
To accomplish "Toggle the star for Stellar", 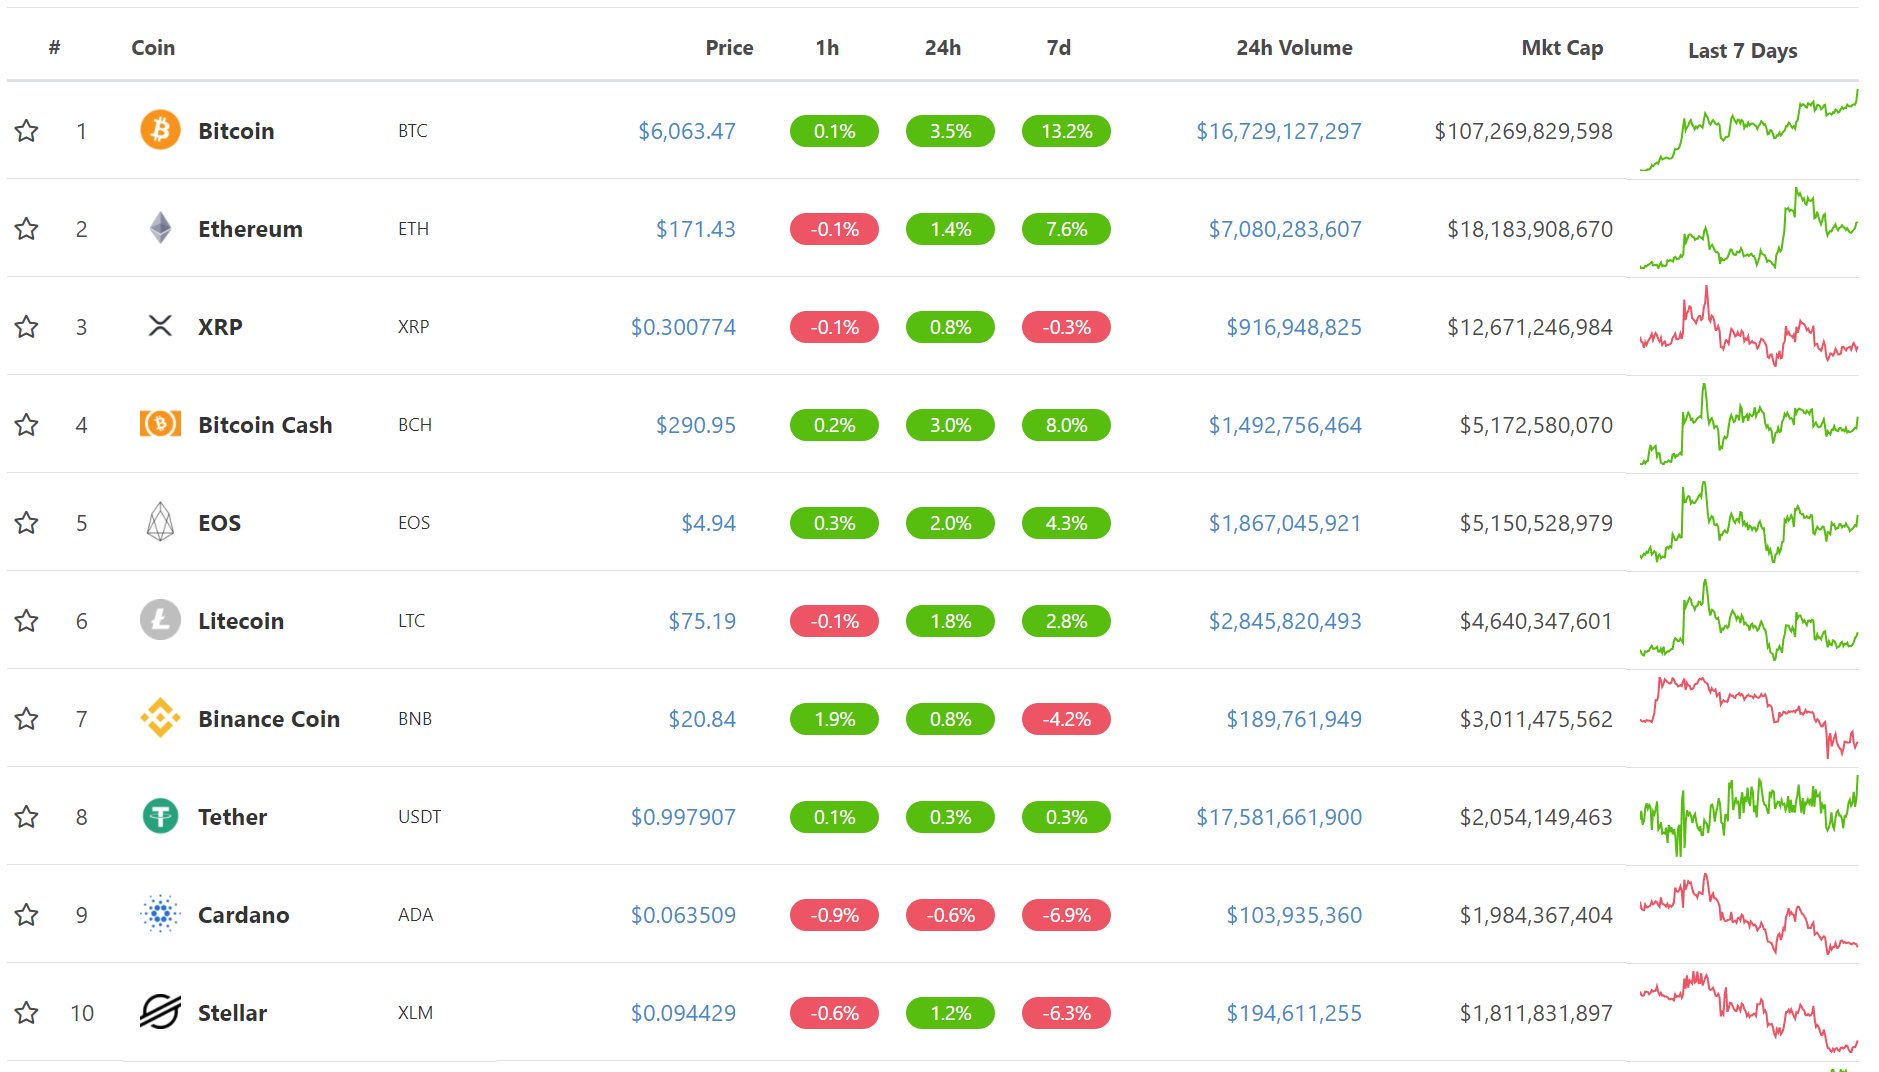I will pos(27,1012).
